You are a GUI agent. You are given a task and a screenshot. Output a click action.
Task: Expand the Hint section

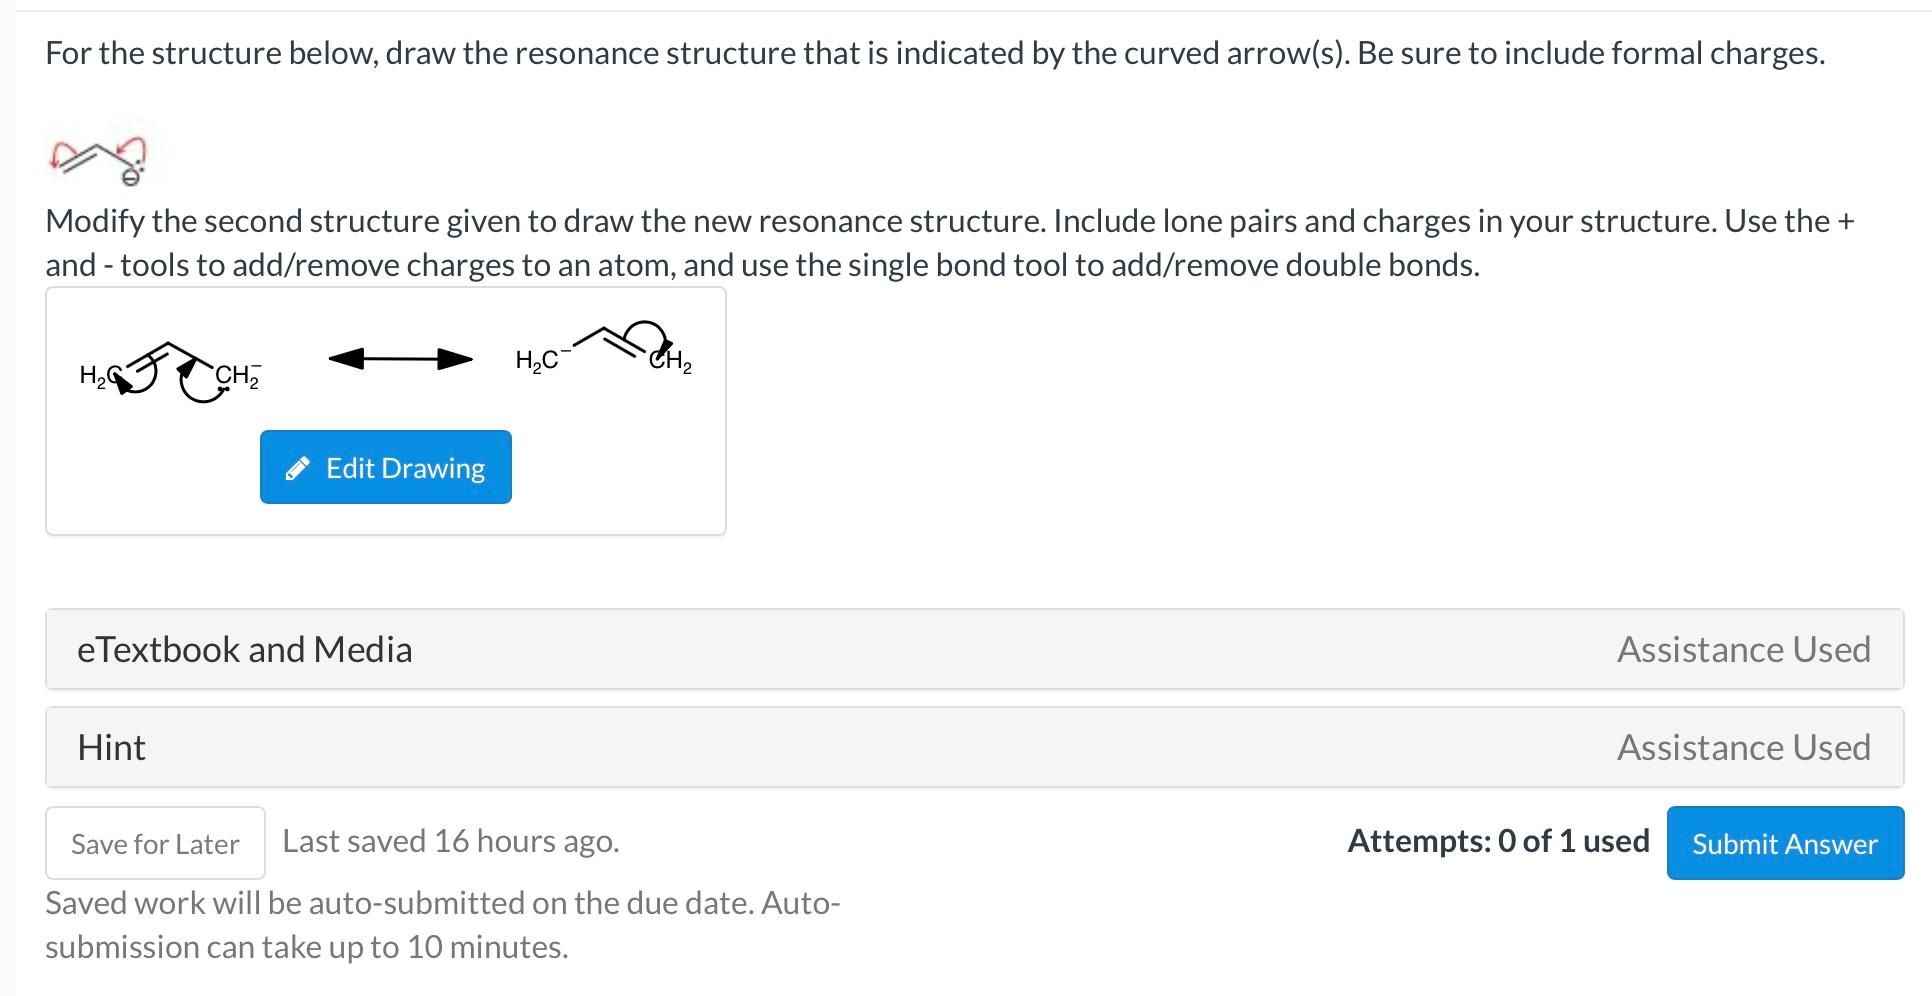pos(111,746)
